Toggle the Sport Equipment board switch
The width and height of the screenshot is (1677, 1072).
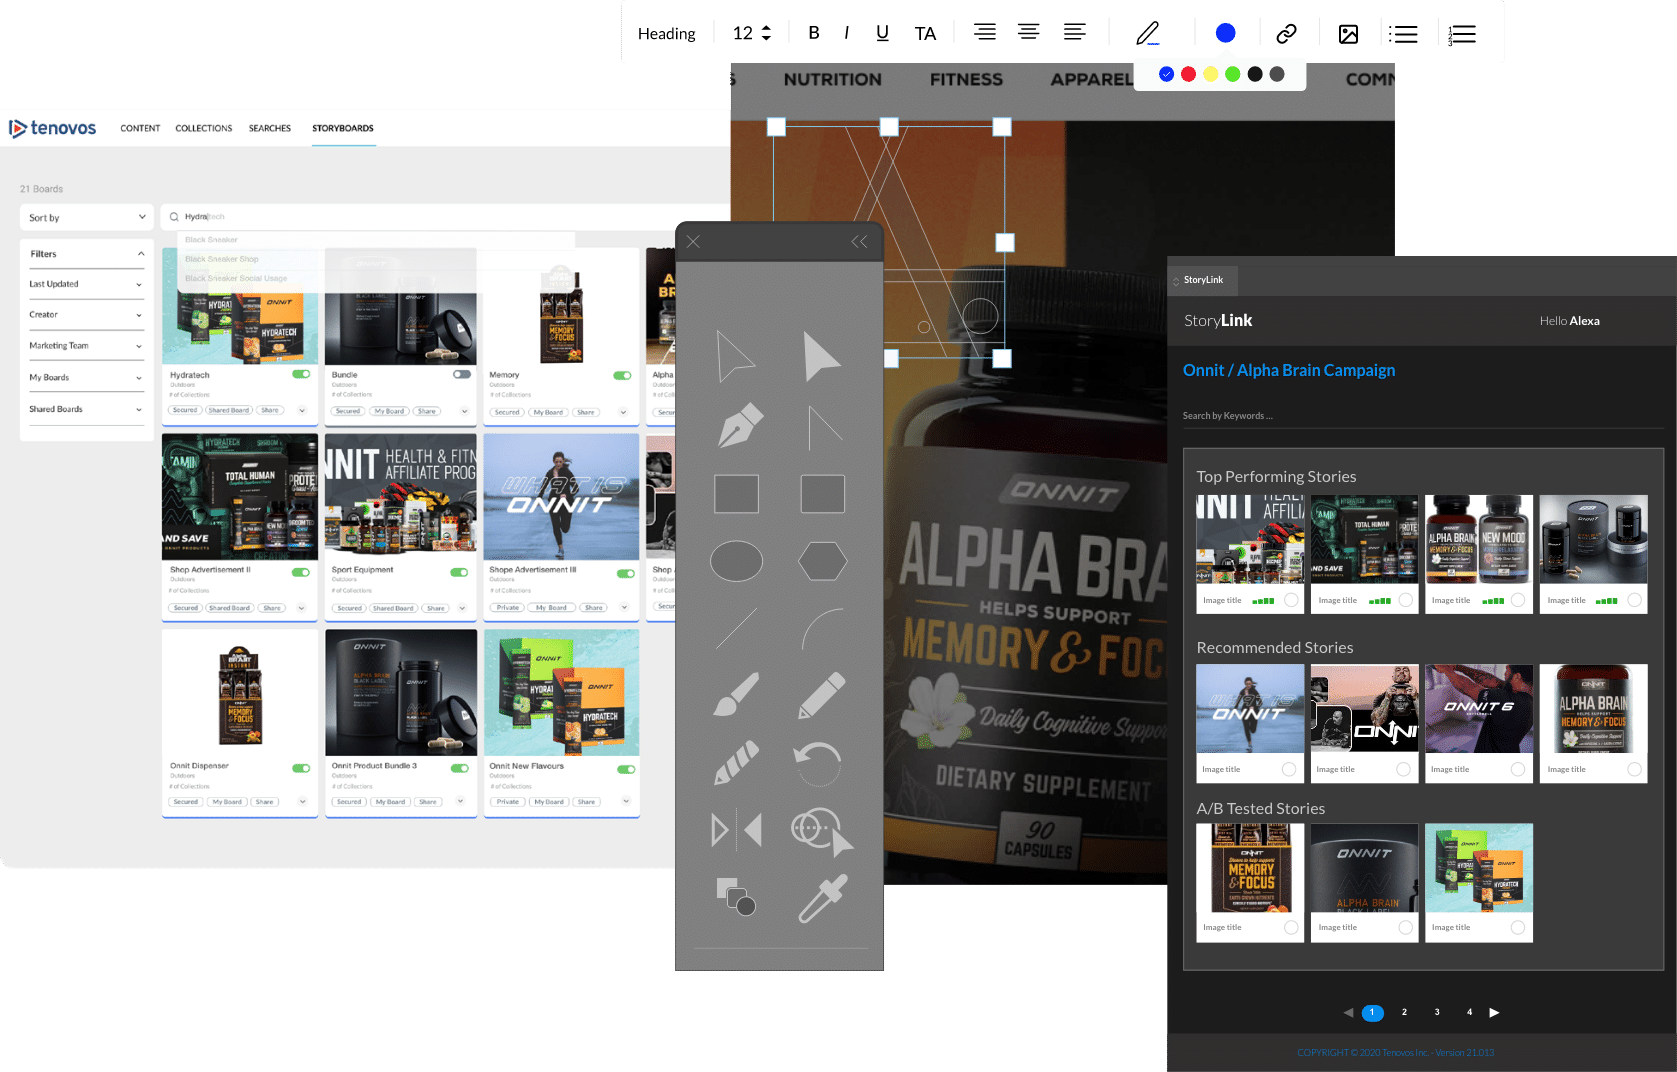tap(459, 572)
